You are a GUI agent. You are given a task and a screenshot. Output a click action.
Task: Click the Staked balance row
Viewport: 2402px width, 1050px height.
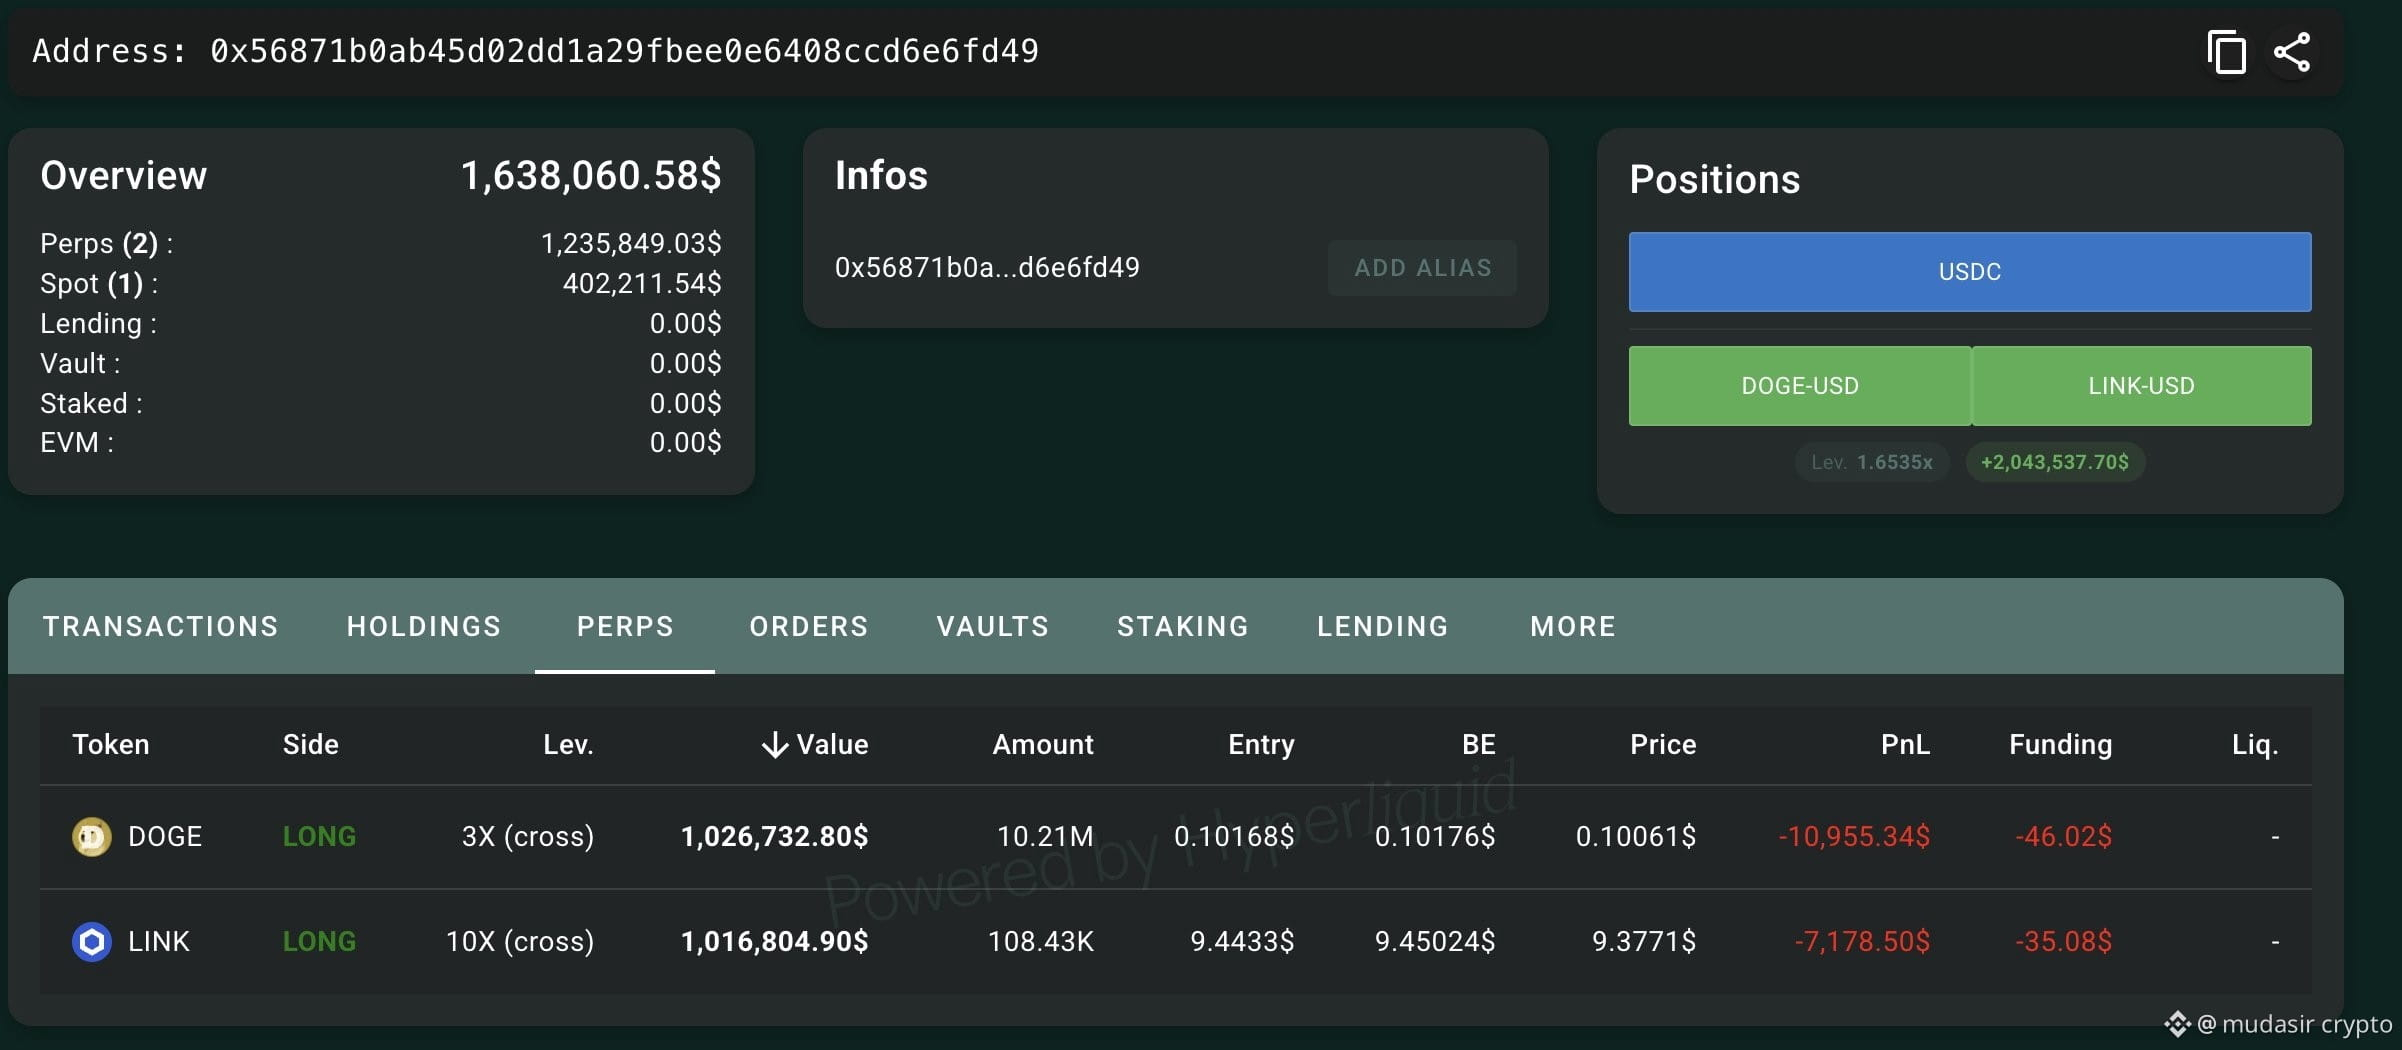pos(381,404)
